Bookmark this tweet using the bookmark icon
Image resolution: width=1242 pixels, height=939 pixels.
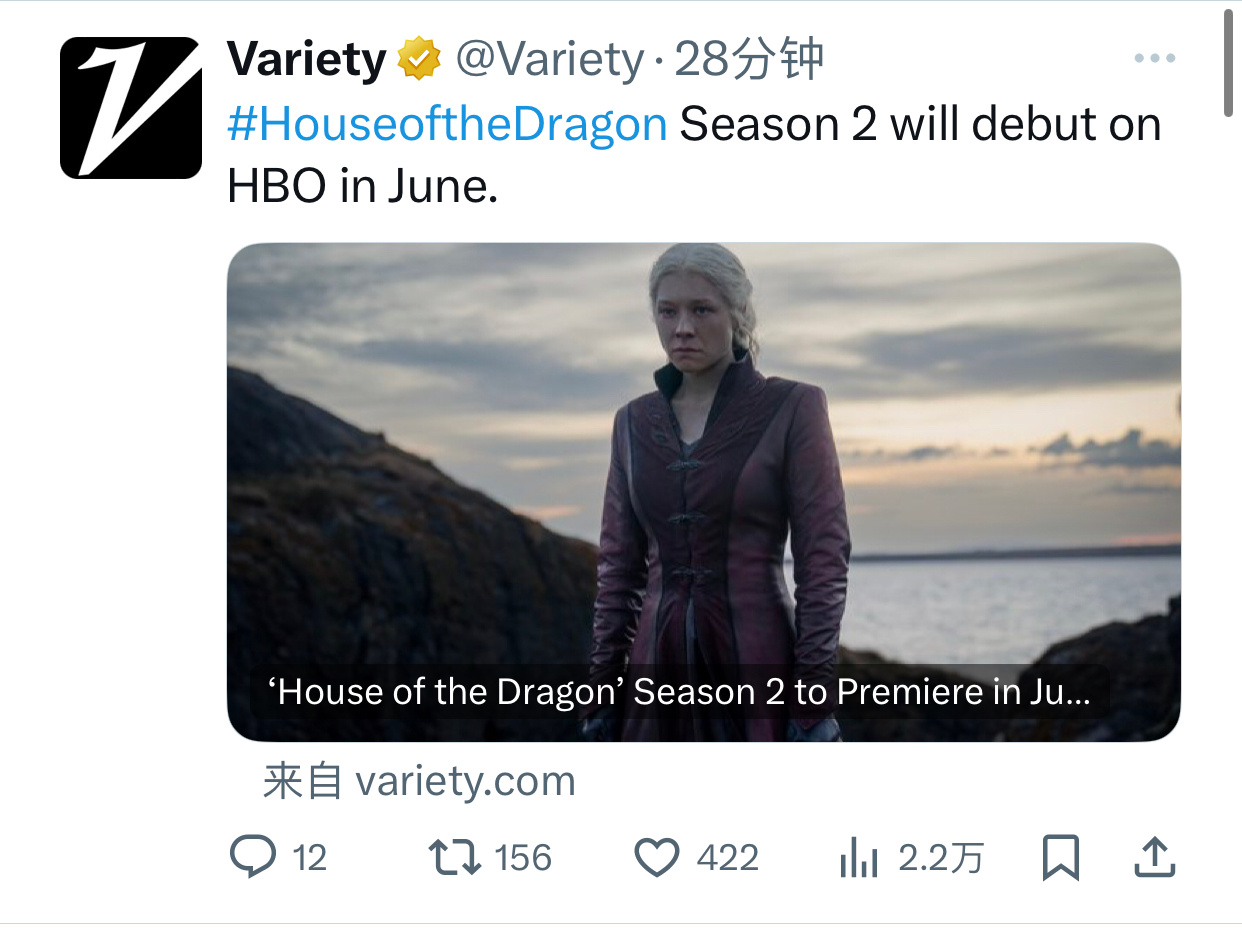click(x=1060, y=858)
